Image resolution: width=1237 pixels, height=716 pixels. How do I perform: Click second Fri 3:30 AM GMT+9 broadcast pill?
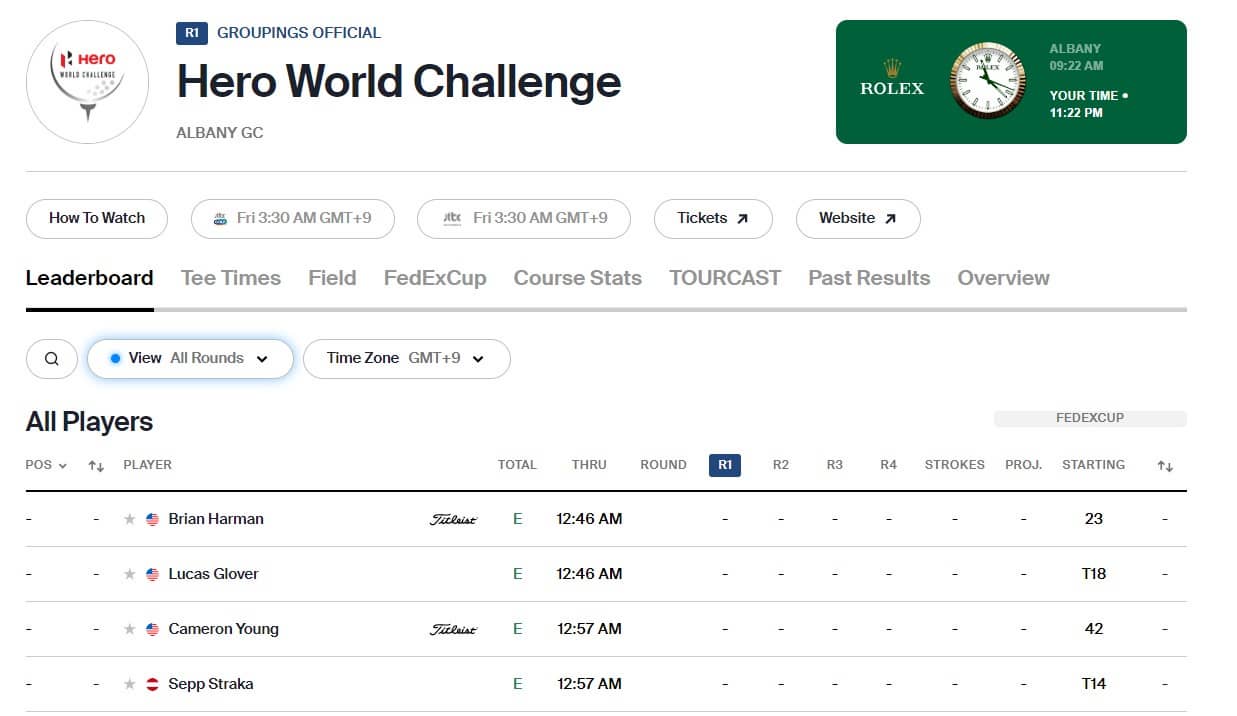point(524,219)
